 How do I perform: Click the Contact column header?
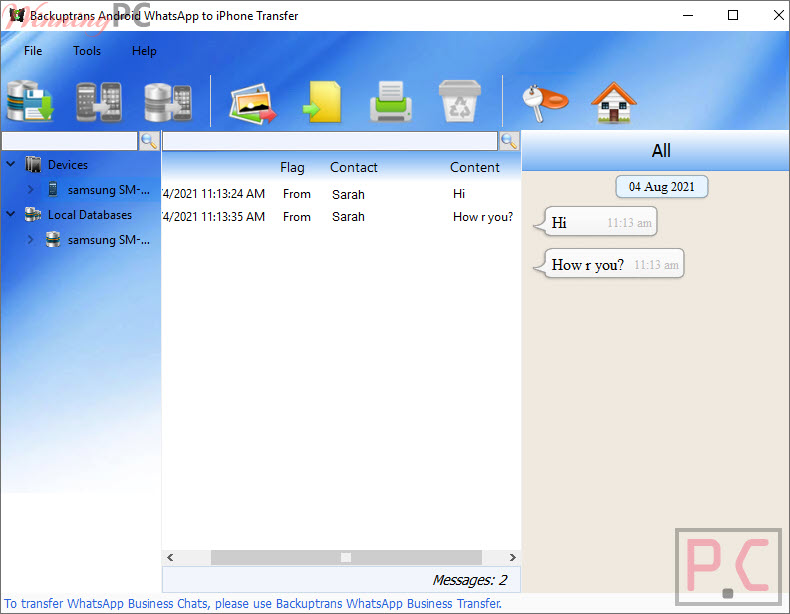point(354,167)
